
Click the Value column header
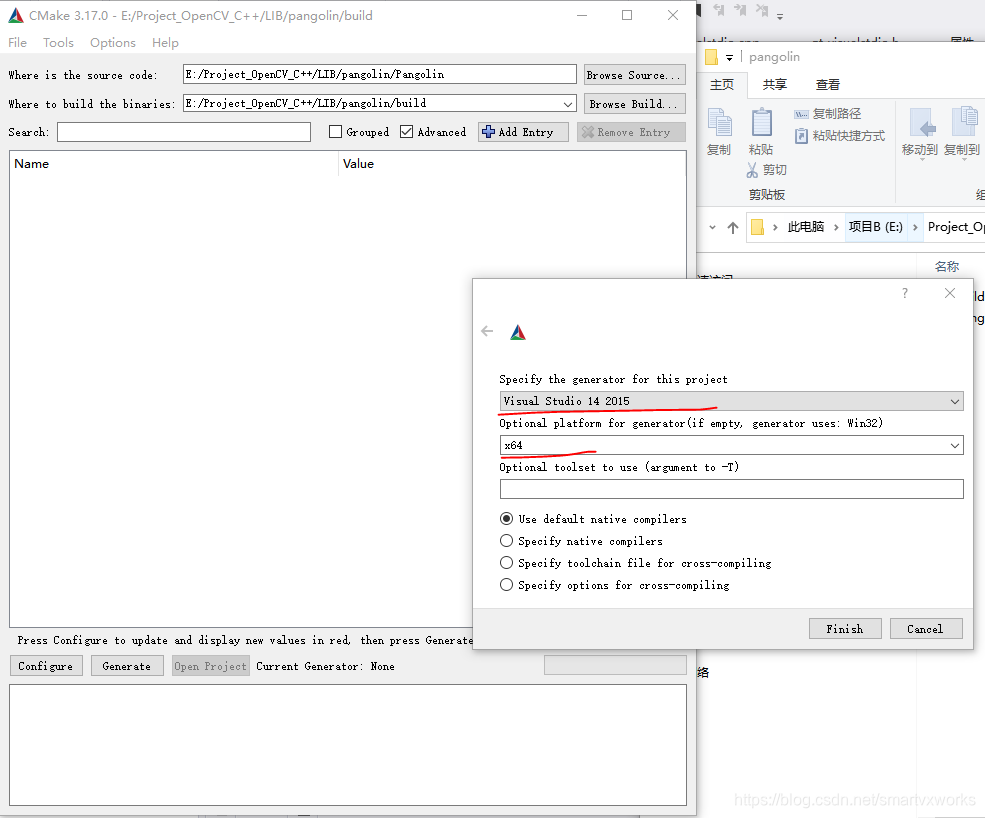pyautogui.click(x=512, y=163)
